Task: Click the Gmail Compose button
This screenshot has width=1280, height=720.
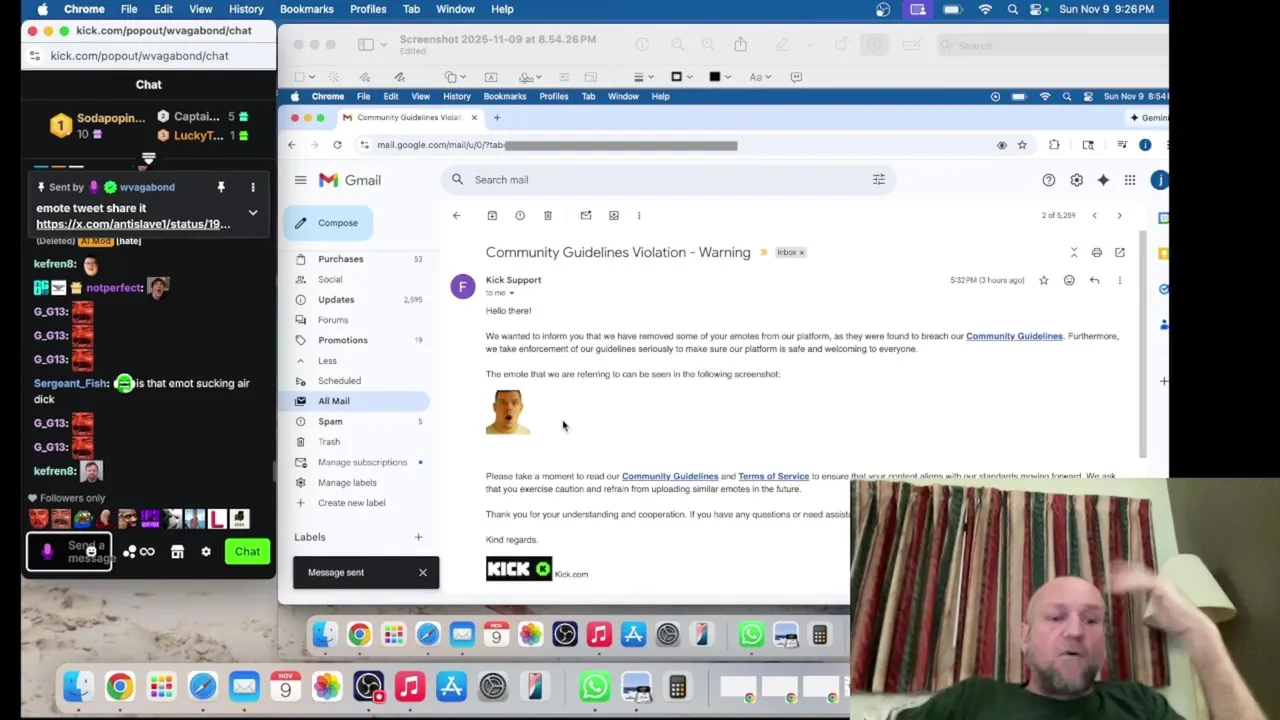Action: pos(328,223)
